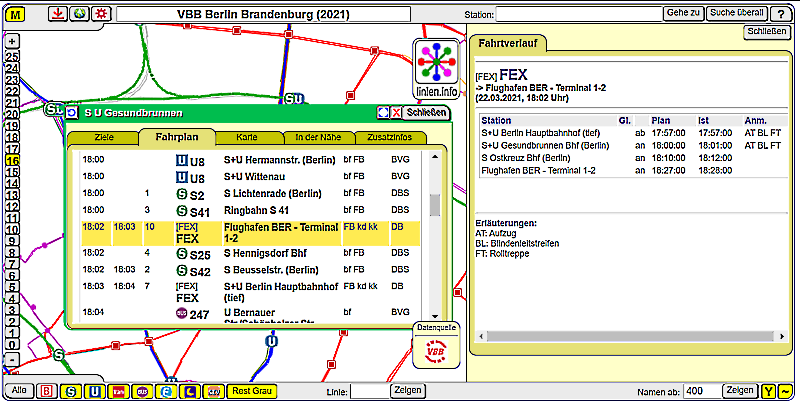Select the Fahrtverlauf tab

pos(507,43)
